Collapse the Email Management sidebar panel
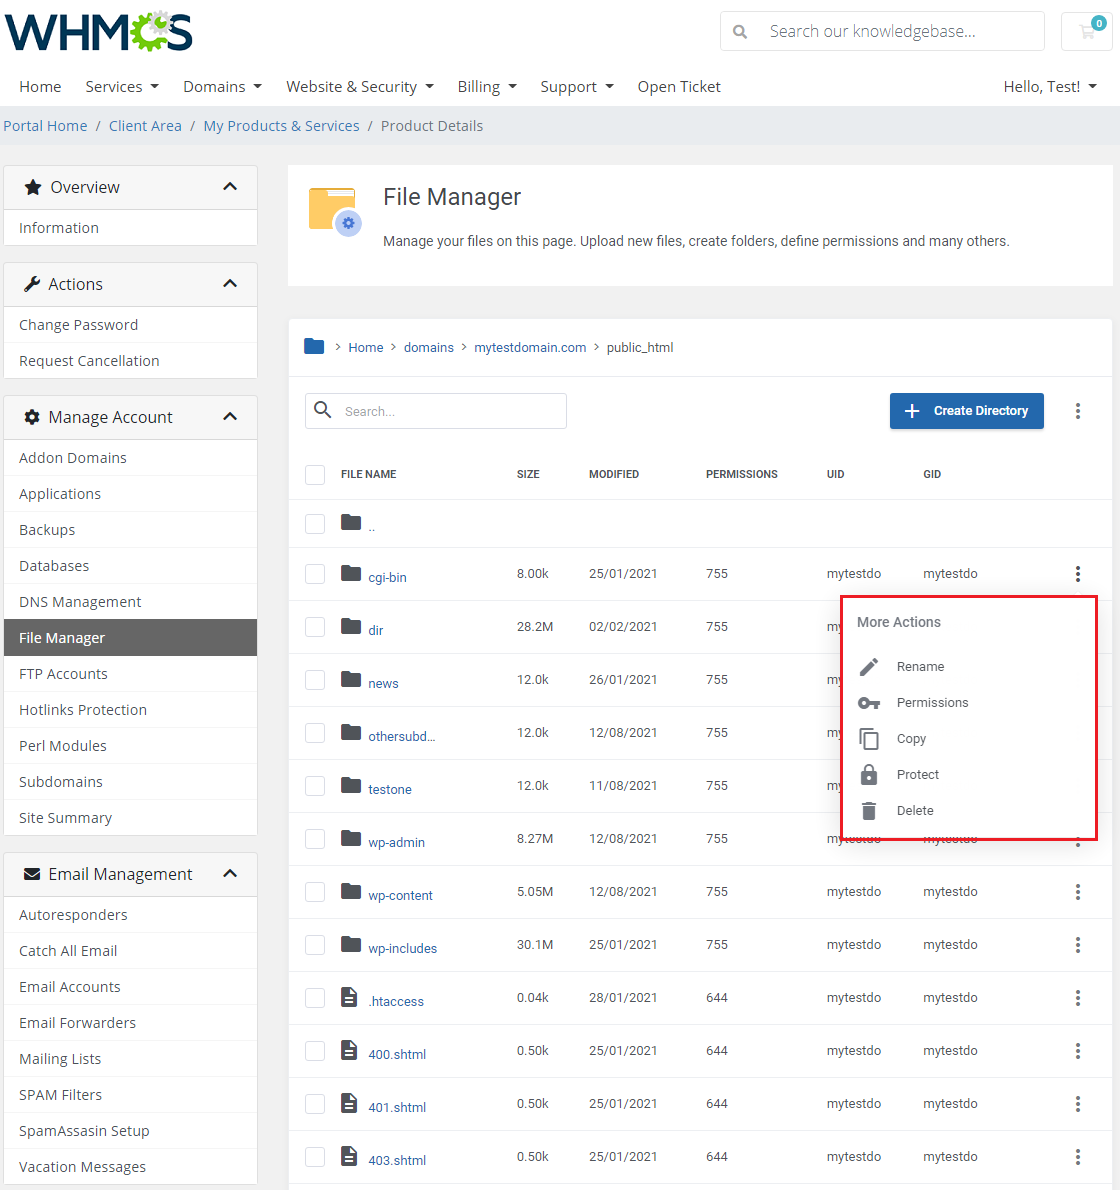 (230, 874)
